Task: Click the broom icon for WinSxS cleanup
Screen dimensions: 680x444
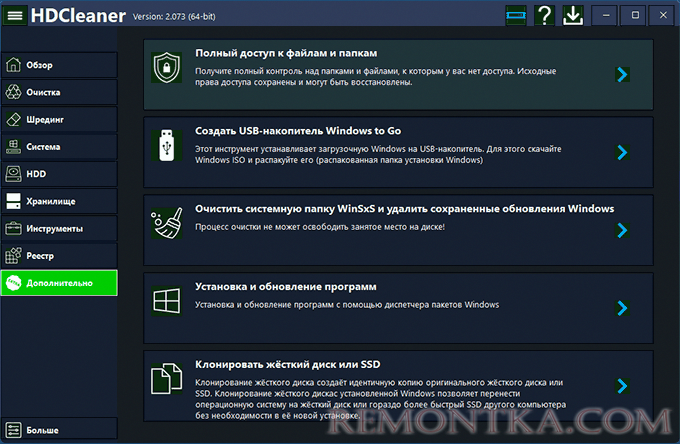Action: 167,223
